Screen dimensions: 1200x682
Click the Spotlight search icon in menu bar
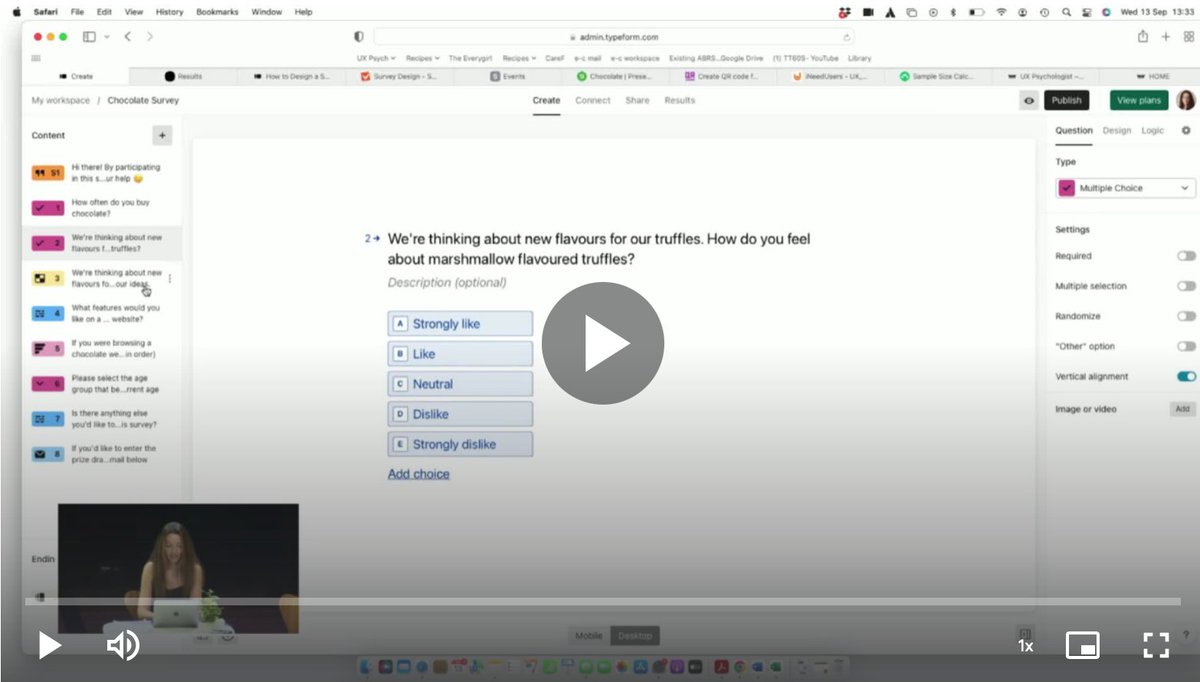1067,12
